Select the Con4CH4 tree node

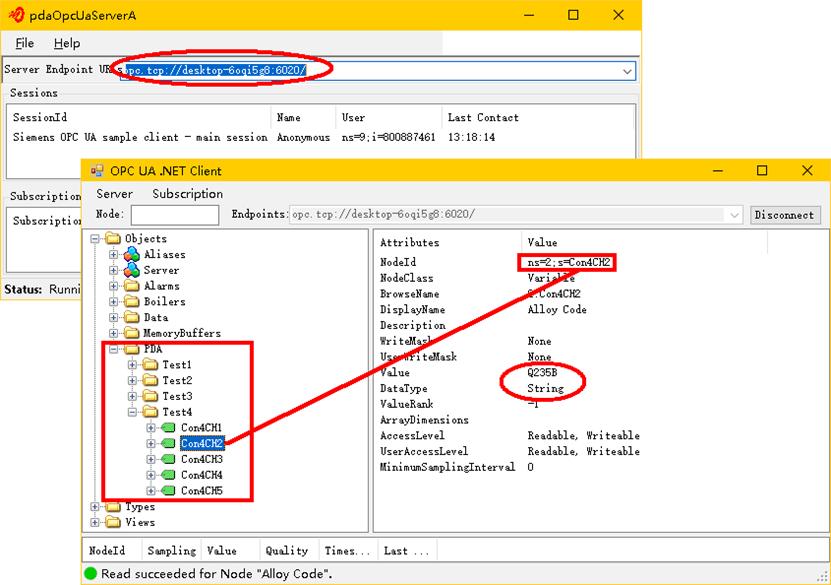(201, 475)
